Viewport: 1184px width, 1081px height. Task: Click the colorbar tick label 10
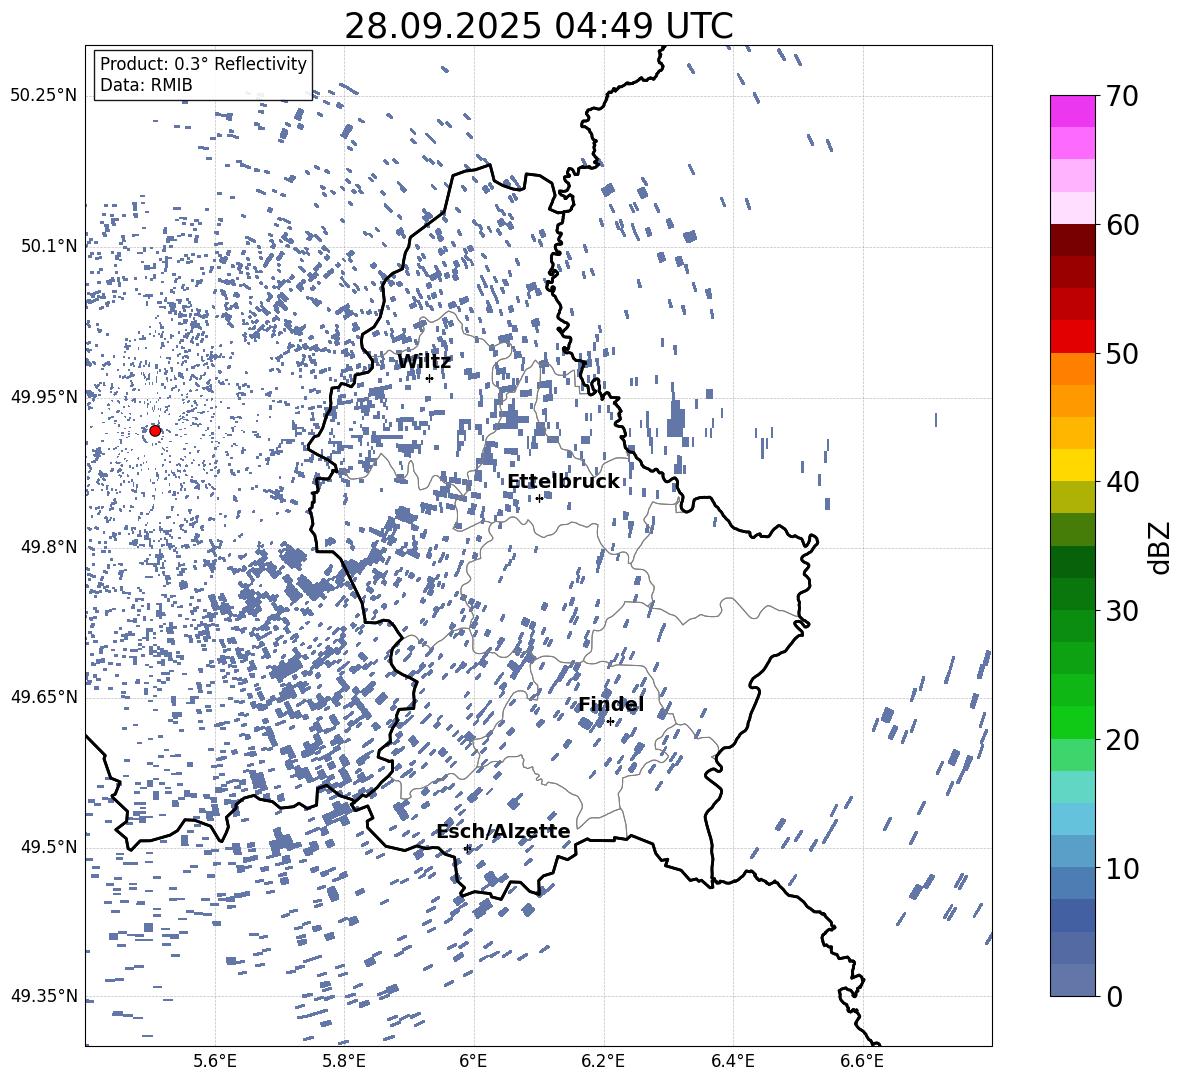coord(1122,868)
